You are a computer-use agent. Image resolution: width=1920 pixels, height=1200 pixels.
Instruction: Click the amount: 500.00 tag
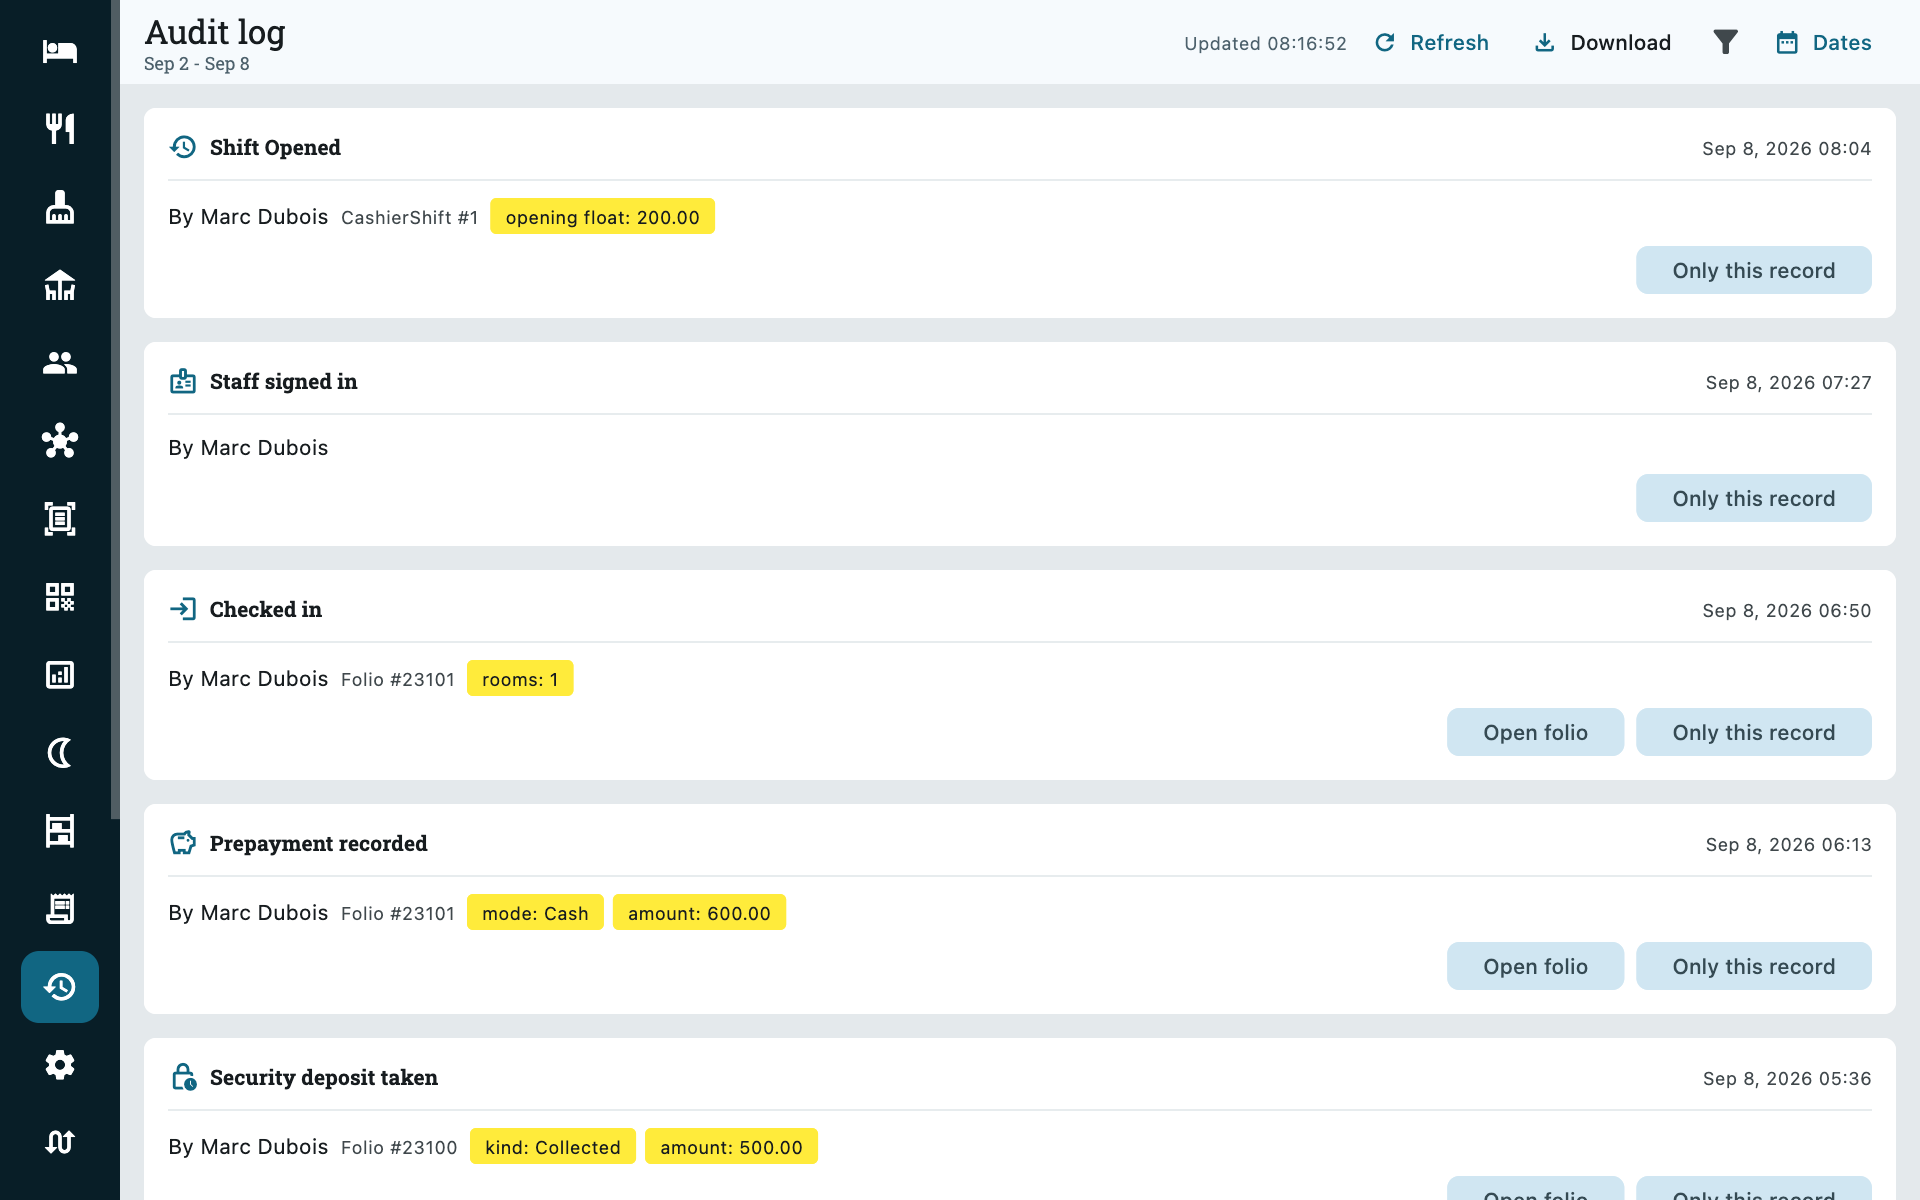pyautogui.click(x=731, y=1146)
